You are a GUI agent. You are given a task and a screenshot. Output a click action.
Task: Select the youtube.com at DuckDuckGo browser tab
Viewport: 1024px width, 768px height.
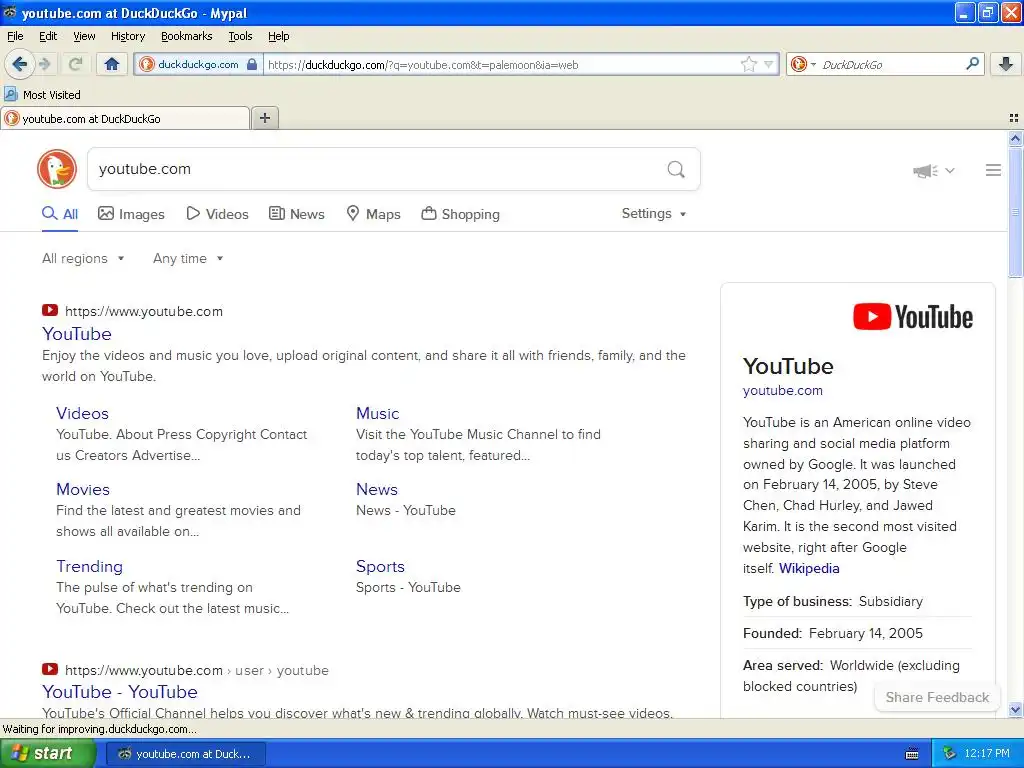click(125, 118)
